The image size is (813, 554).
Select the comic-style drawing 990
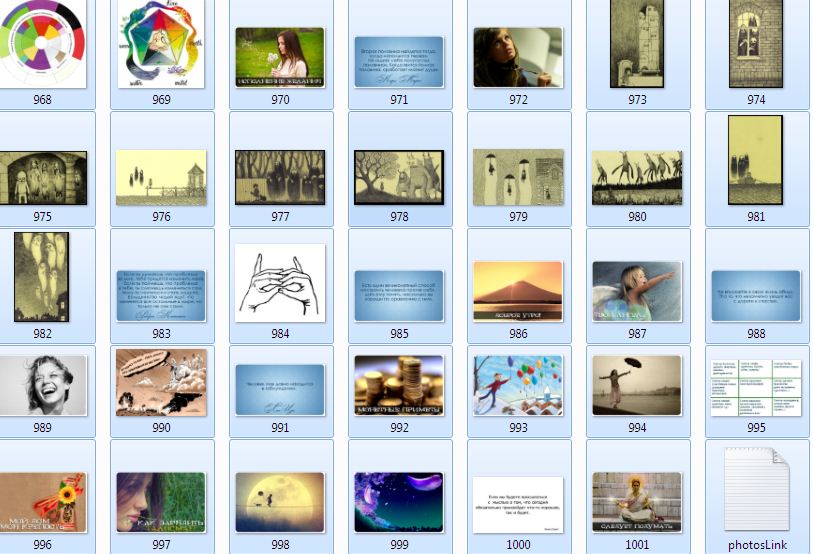point(161,382)
